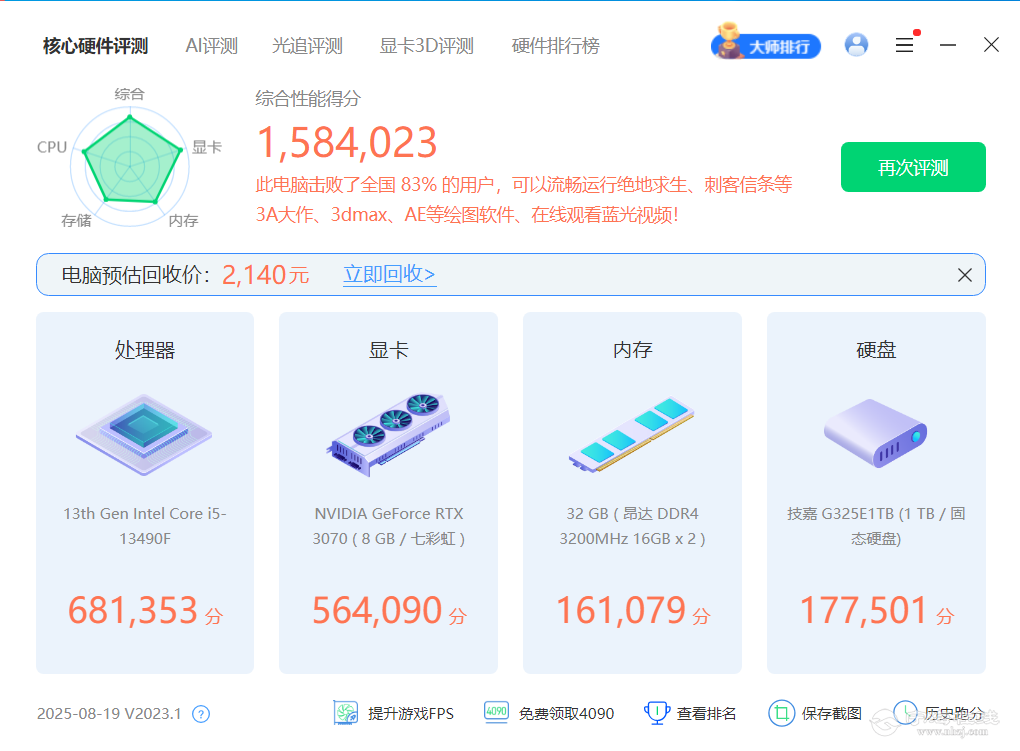1020x751 pixels.
Task: Open the user account avatar icon
Action: (x=856, y=45)
